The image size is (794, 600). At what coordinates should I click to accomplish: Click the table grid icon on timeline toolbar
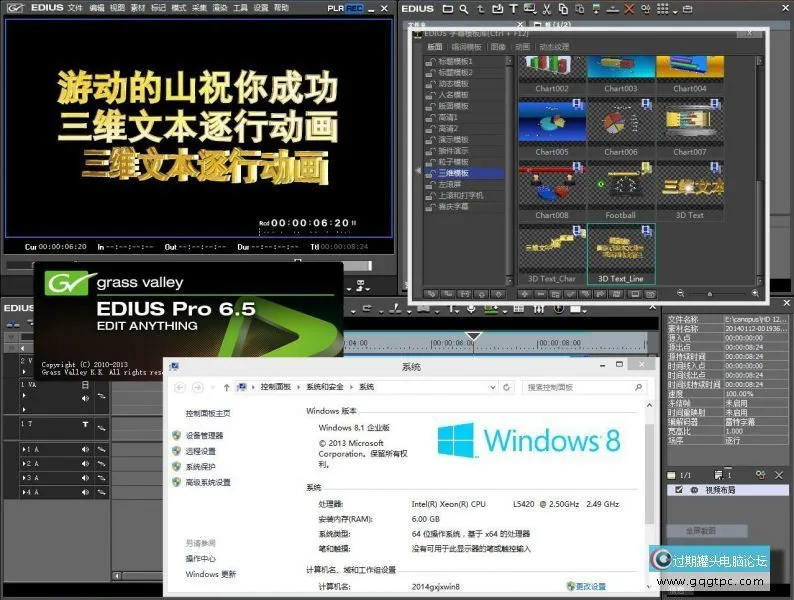pos(519,308)
